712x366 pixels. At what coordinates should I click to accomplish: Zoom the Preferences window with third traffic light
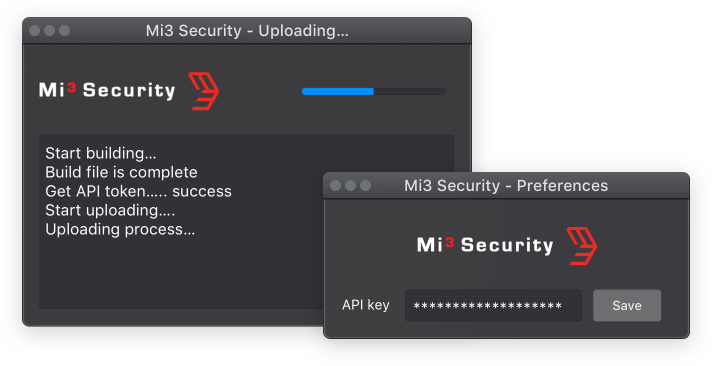tap(366, 185)
